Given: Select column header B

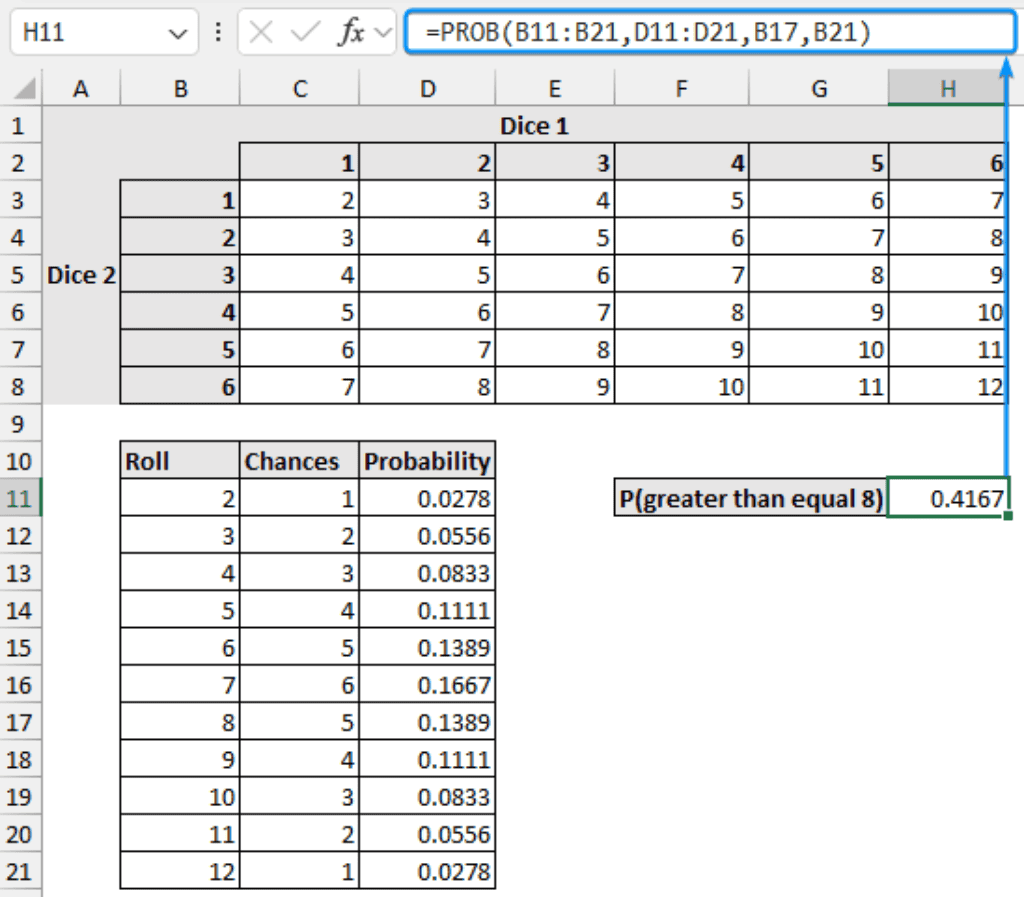Looking at the screenshot, I should (x=180, y=88).
